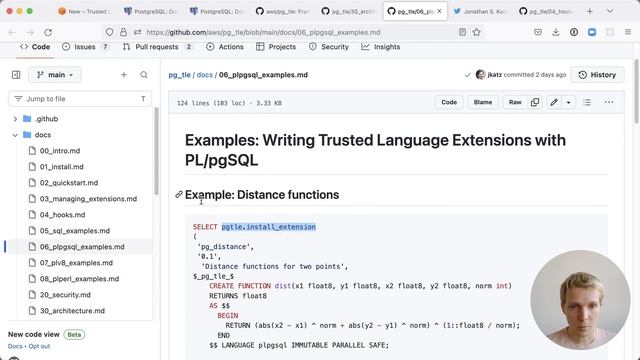
Task: Open 30_architecture.md file
Action: click(72, 311)
